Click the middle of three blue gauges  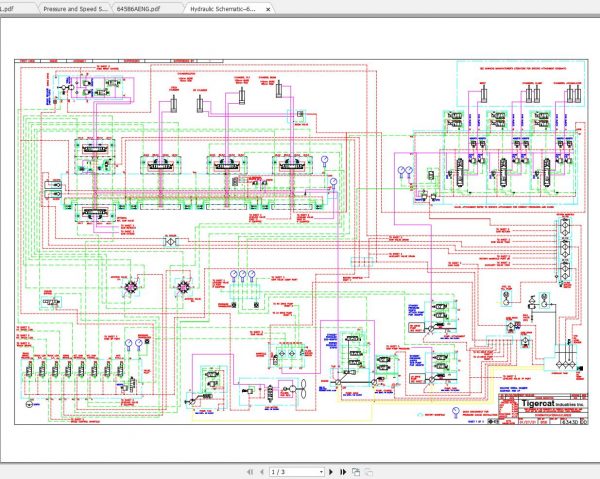243,276
